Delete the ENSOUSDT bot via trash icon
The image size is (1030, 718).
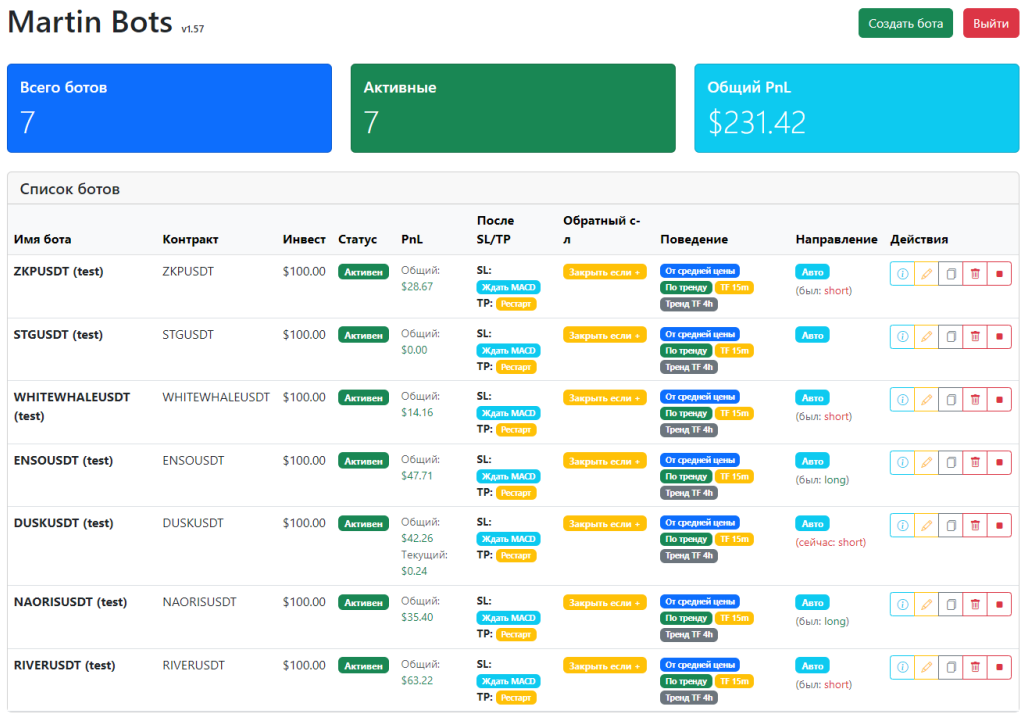pyautogui.click(x=975, y=462)
